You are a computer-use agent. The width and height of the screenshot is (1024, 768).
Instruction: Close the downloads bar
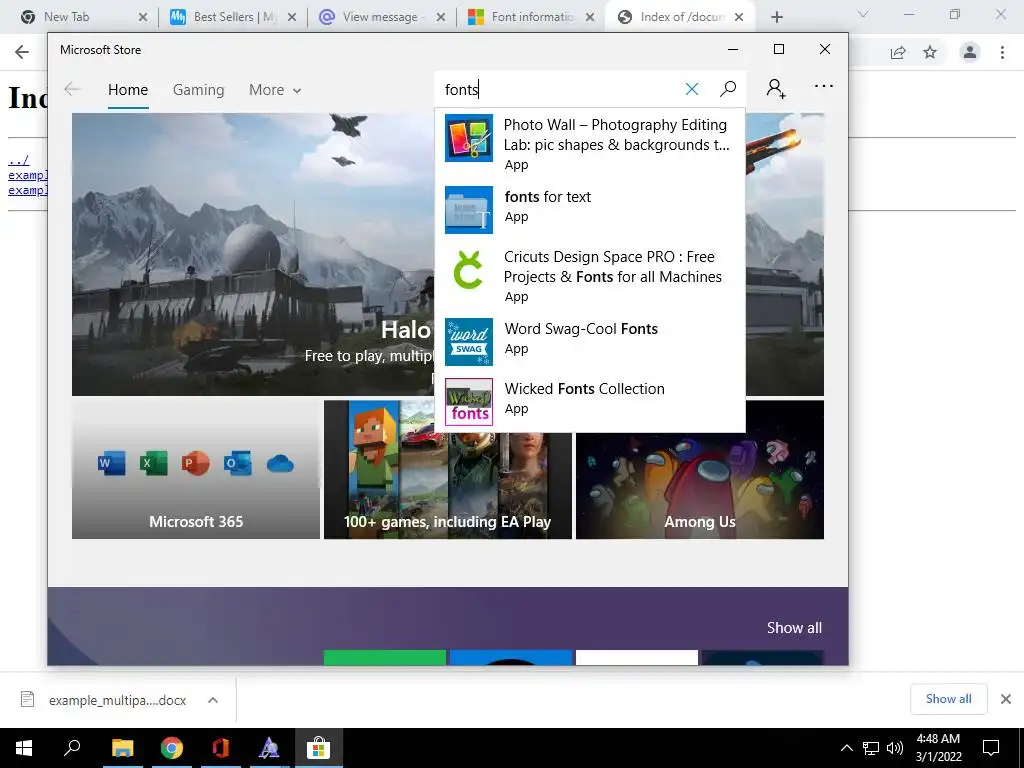(1006, 699)
